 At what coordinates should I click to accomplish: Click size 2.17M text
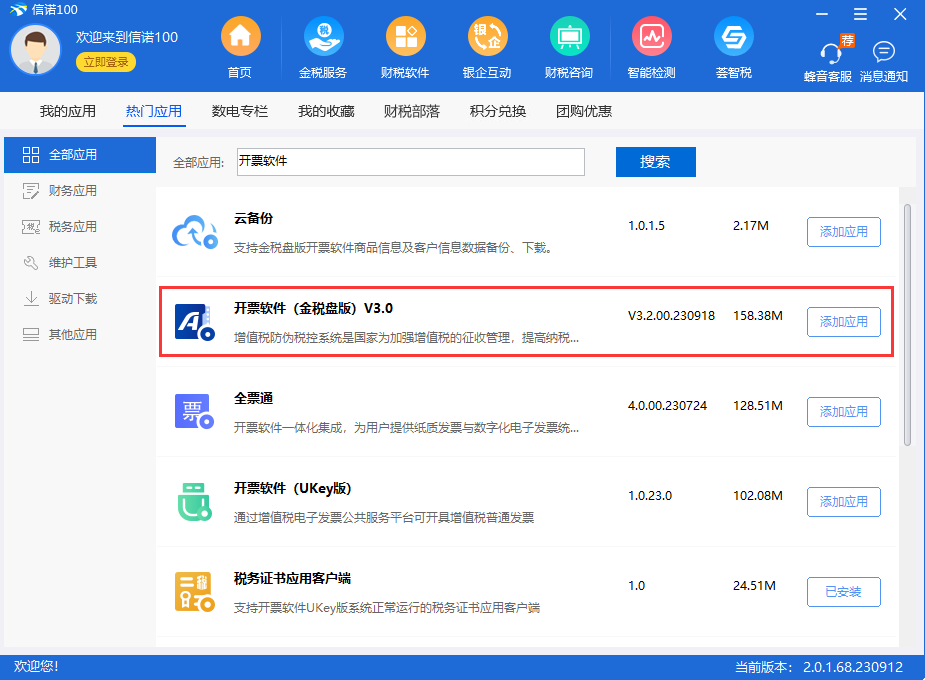point(751,226)
